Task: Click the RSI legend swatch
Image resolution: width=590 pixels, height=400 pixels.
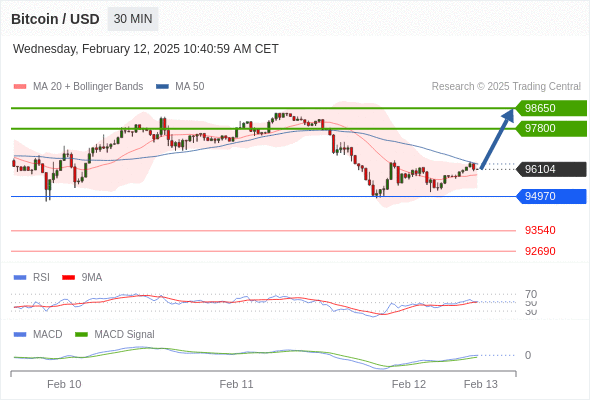Action: click(x=20, y=278)
